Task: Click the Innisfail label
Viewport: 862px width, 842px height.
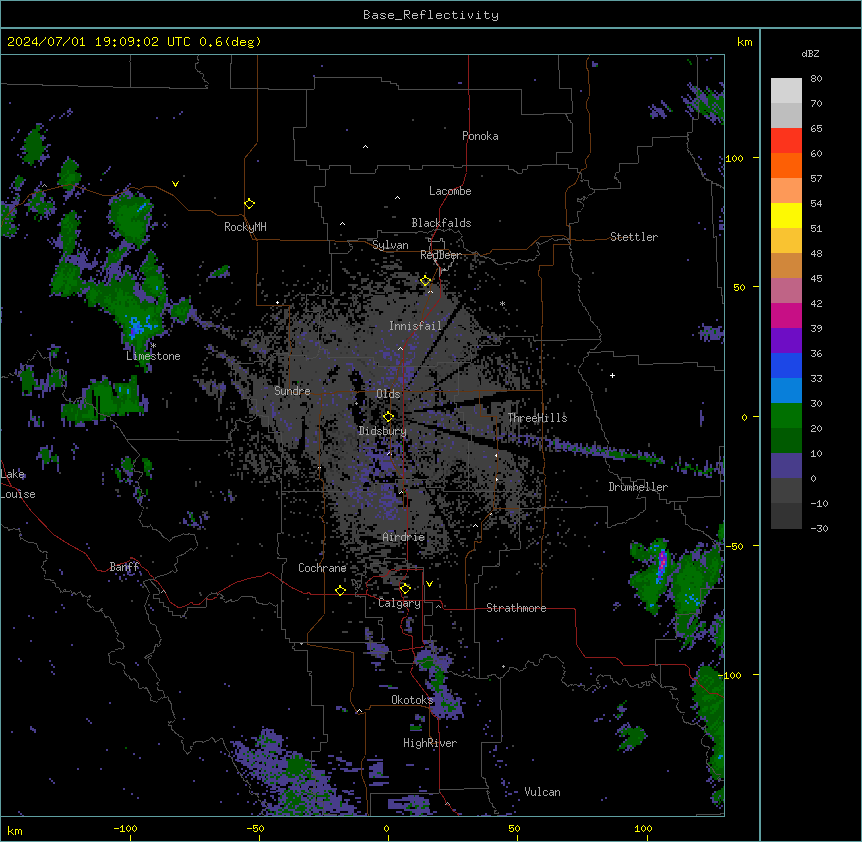Action: (x=415, y=326)
